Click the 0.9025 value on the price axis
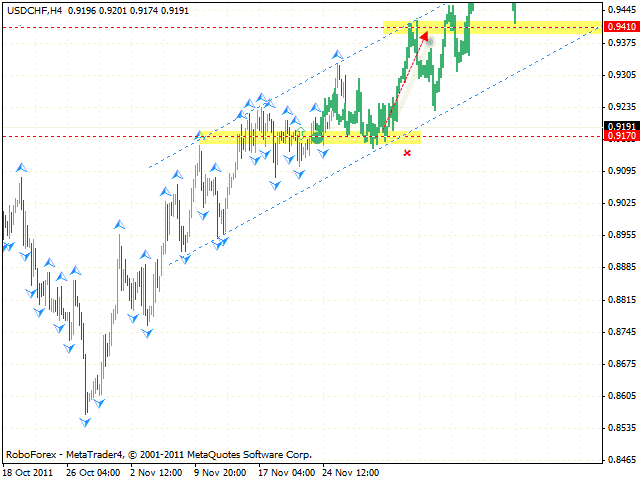Screen dimensions: 640x480 (621, 203)
